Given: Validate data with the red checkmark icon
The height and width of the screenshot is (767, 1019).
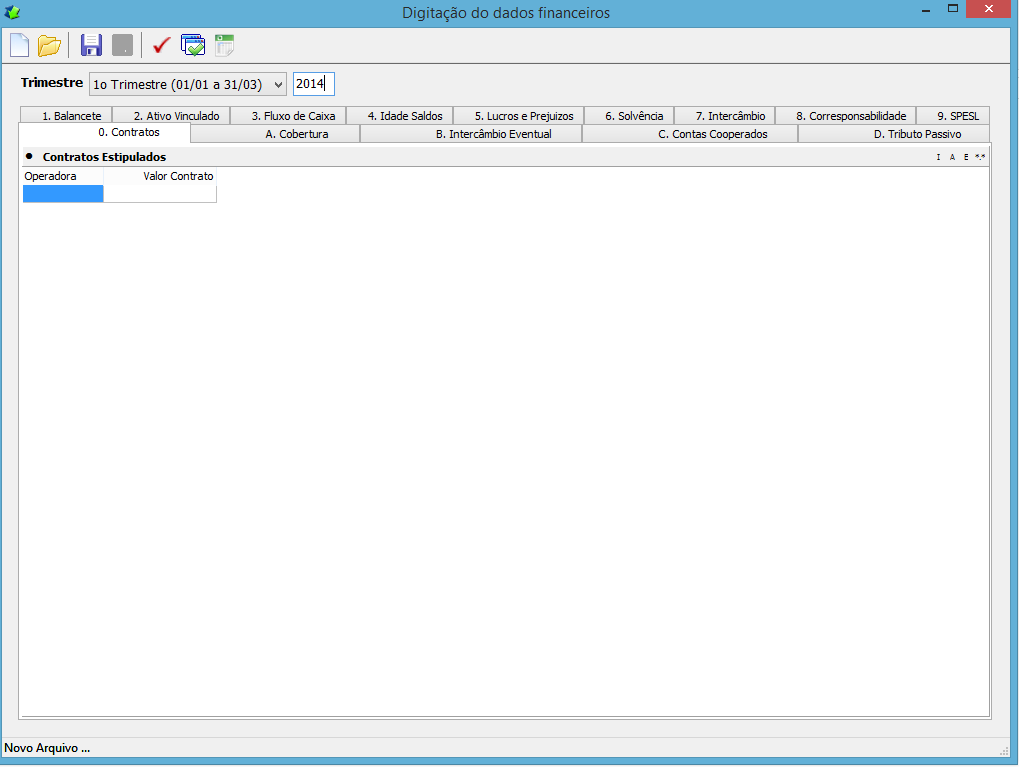Looking at the screenshot, I should pyautogui.click(x=161, y=46).
